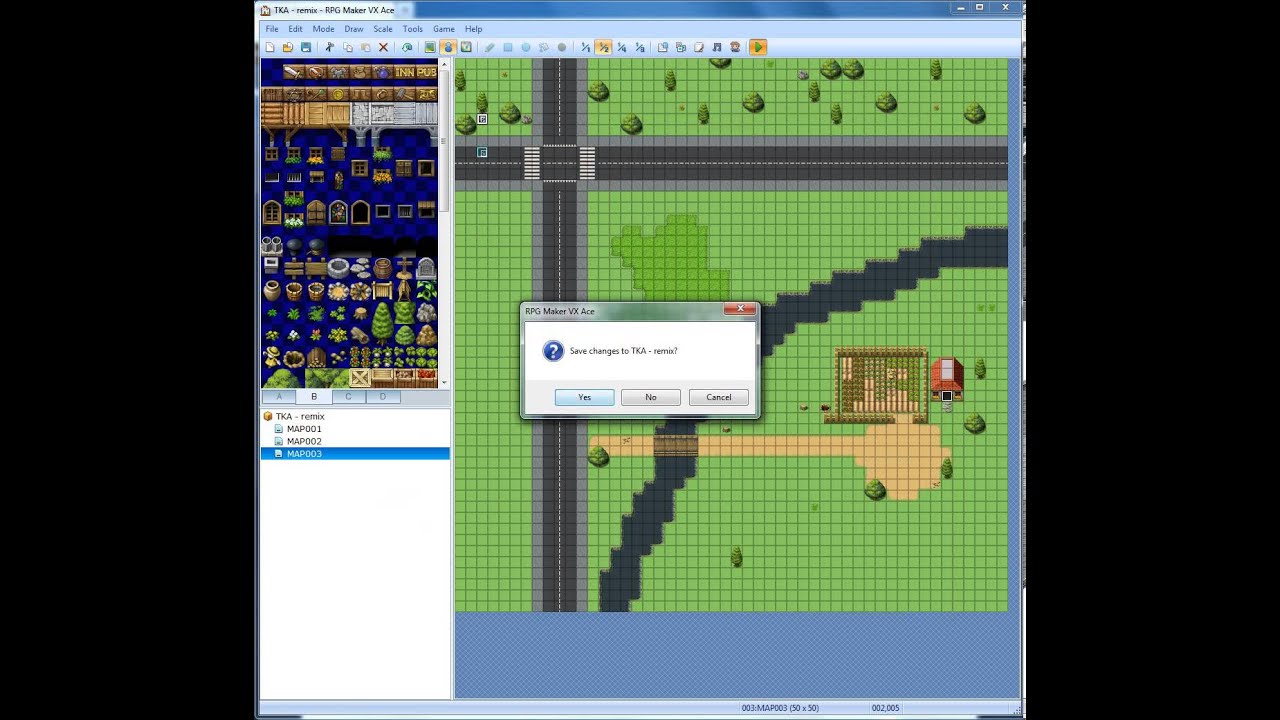Open the Database toolbar icon

pos(662,47)
